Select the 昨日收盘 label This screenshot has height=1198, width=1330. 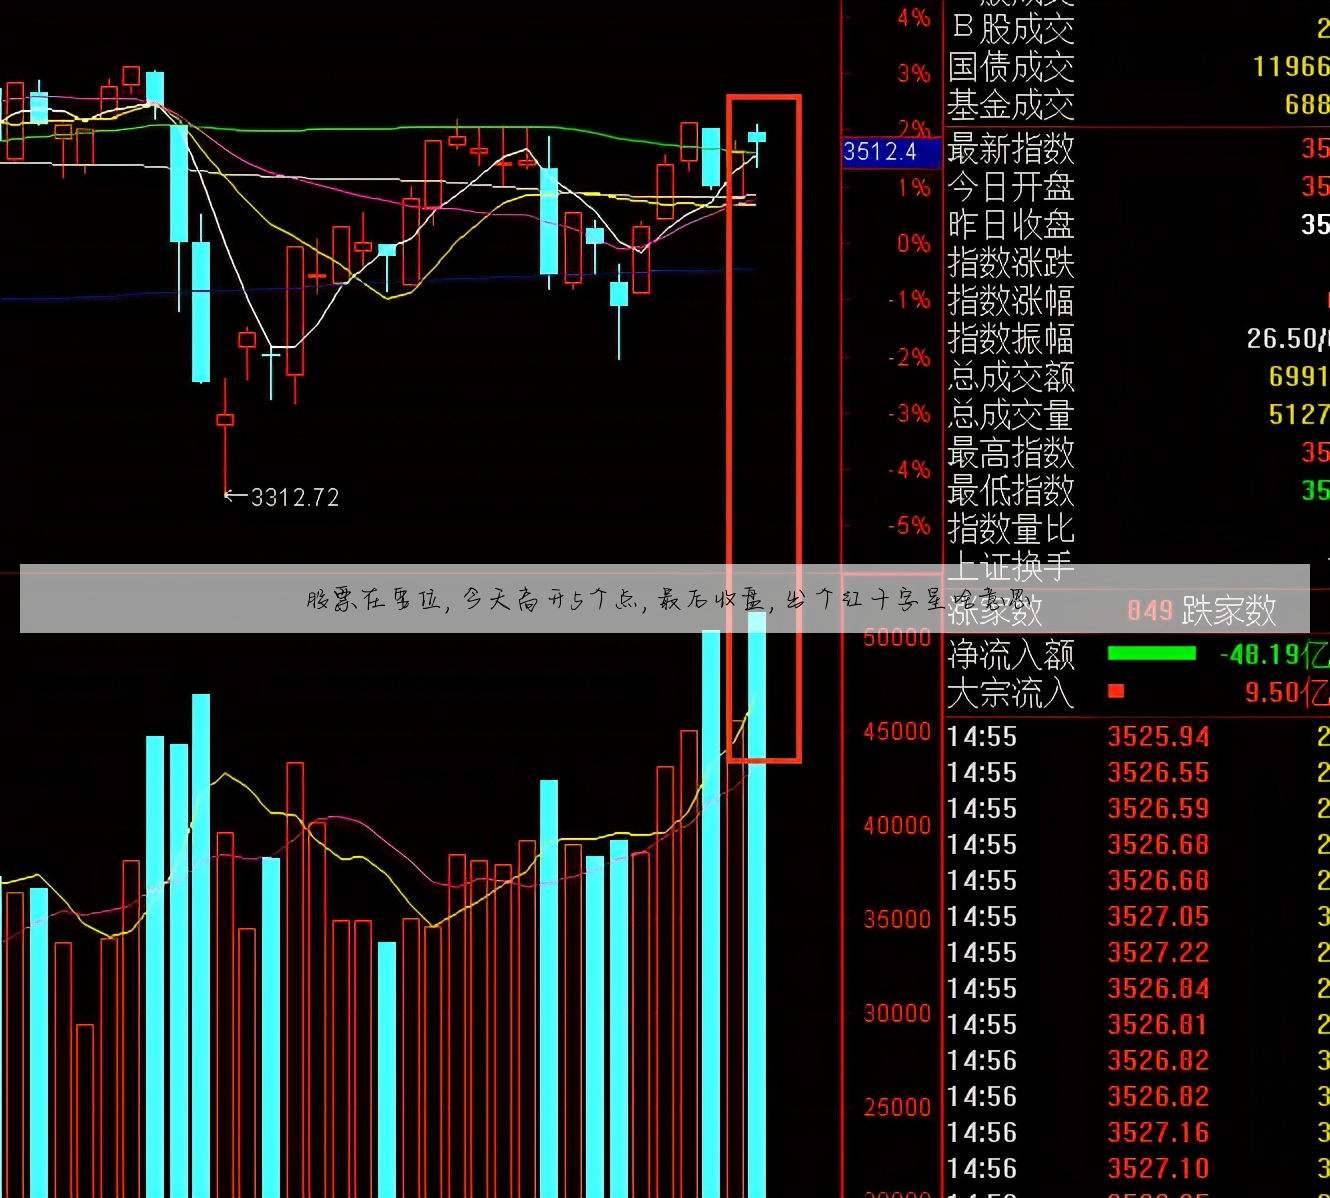tap(1011, 224)
